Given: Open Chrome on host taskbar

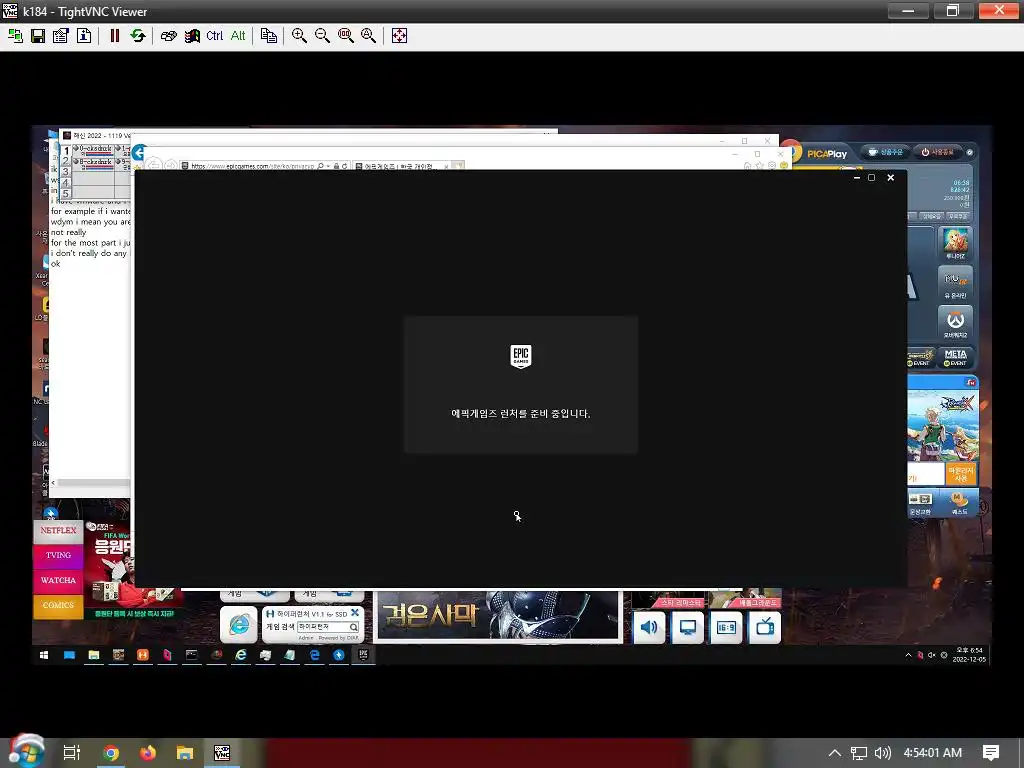Looking at the screenshot, I should 111,753.
